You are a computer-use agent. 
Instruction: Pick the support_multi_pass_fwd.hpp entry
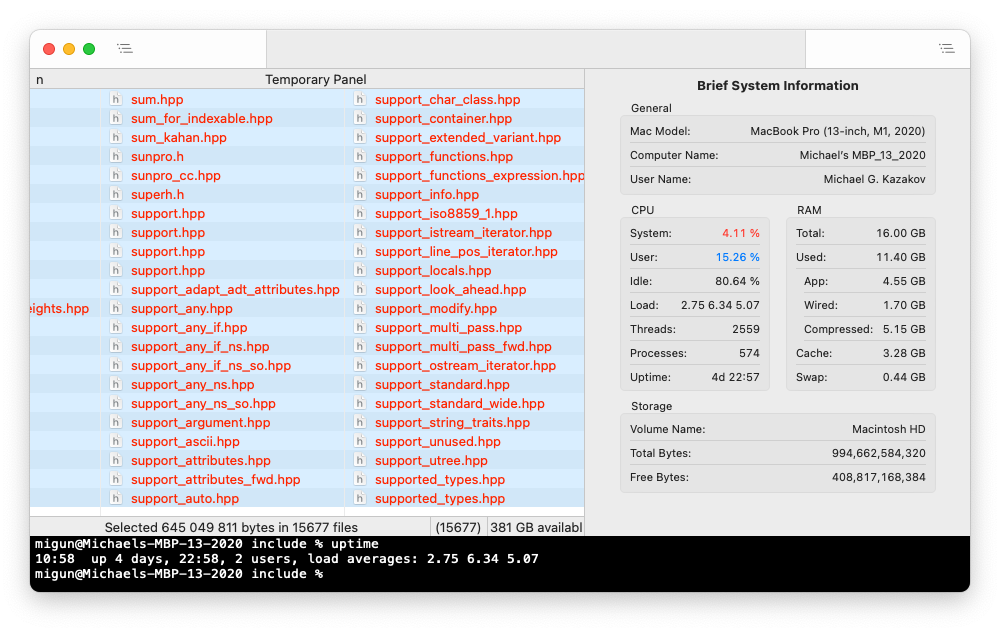click(463, 347)
